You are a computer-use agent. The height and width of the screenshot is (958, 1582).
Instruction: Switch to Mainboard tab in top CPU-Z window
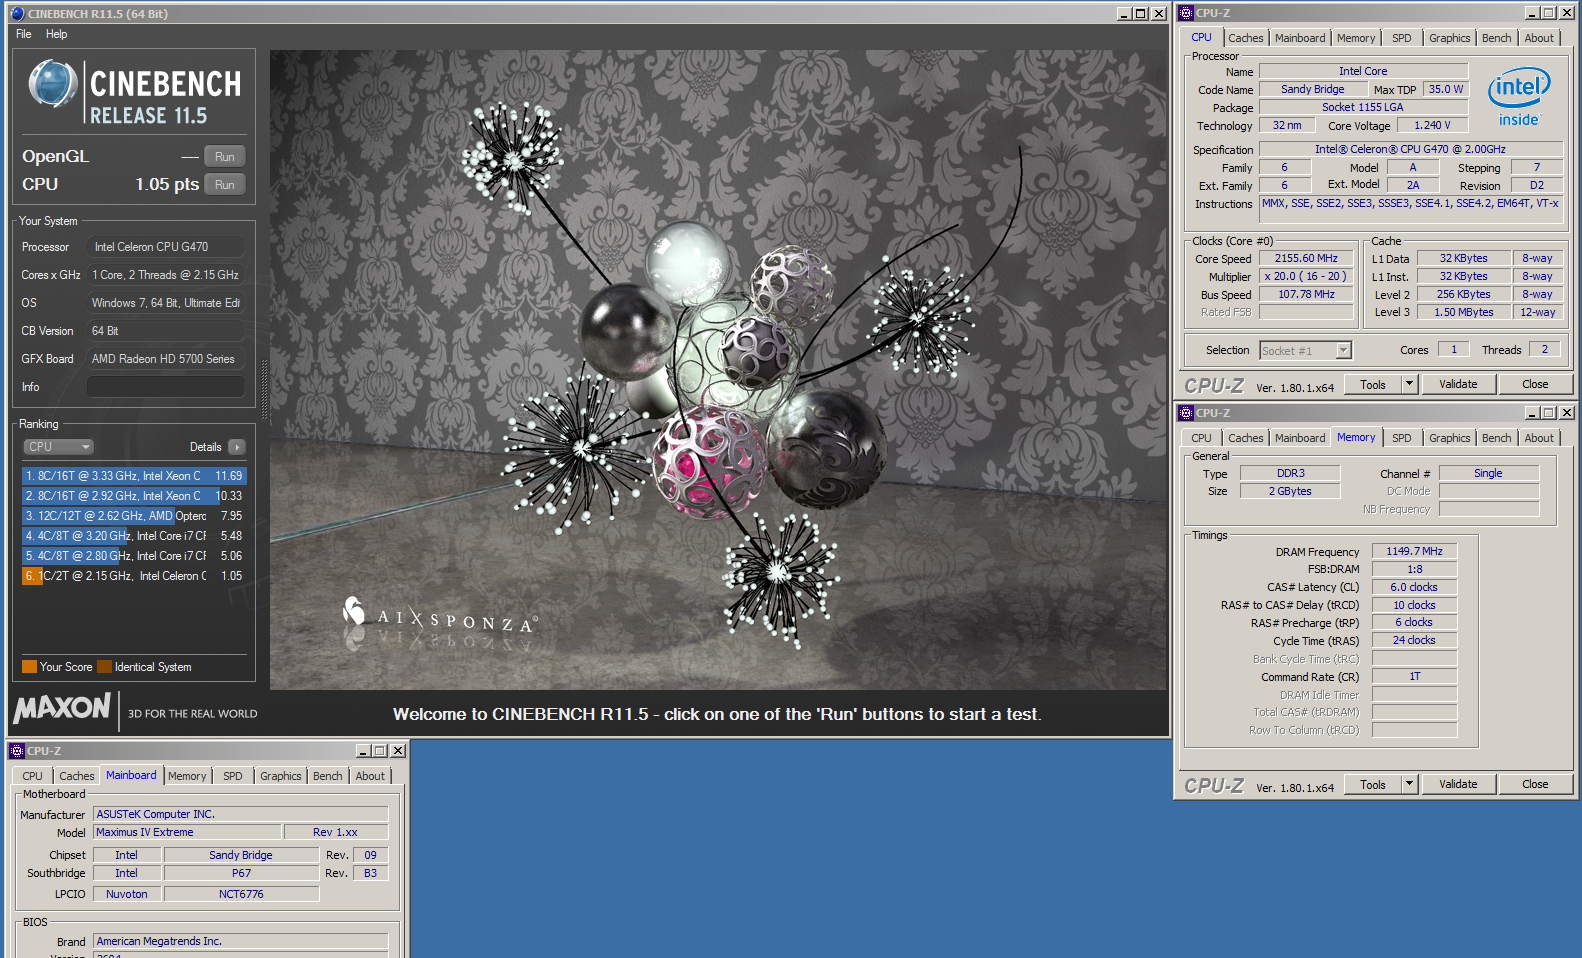1300,38
